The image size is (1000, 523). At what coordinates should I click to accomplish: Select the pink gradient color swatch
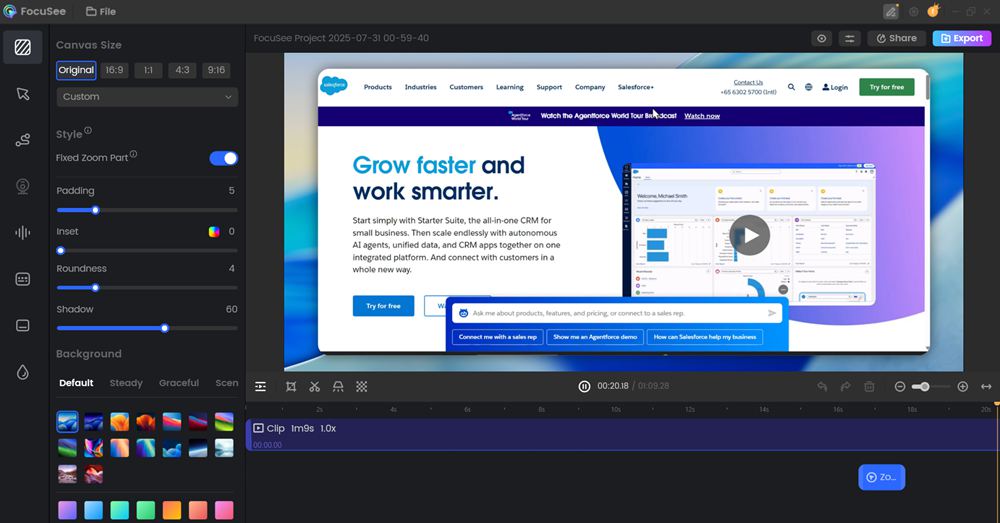point(224,510)
